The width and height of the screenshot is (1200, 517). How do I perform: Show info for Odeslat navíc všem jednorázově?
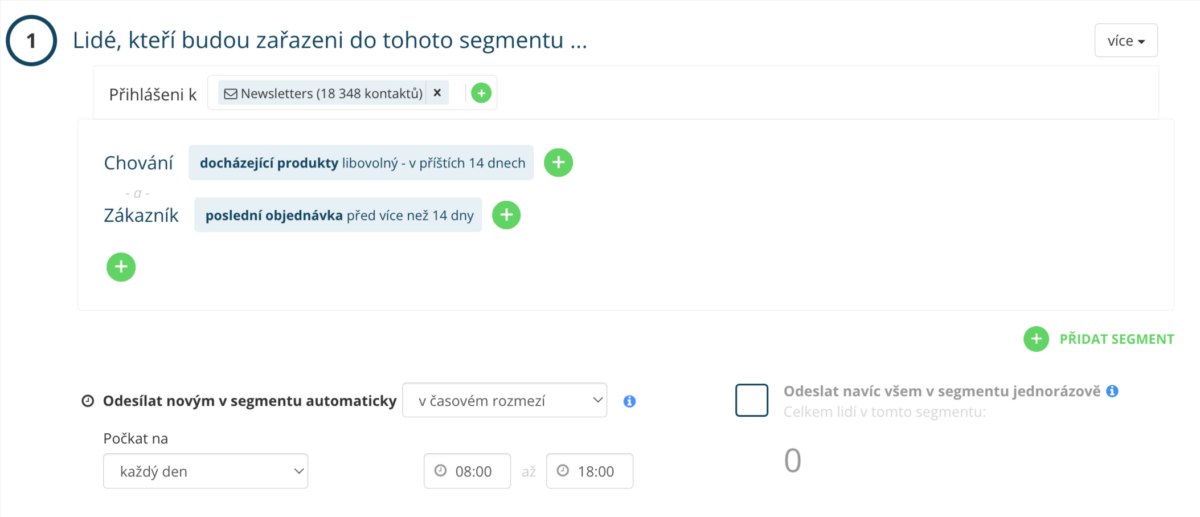point(1112,391)
